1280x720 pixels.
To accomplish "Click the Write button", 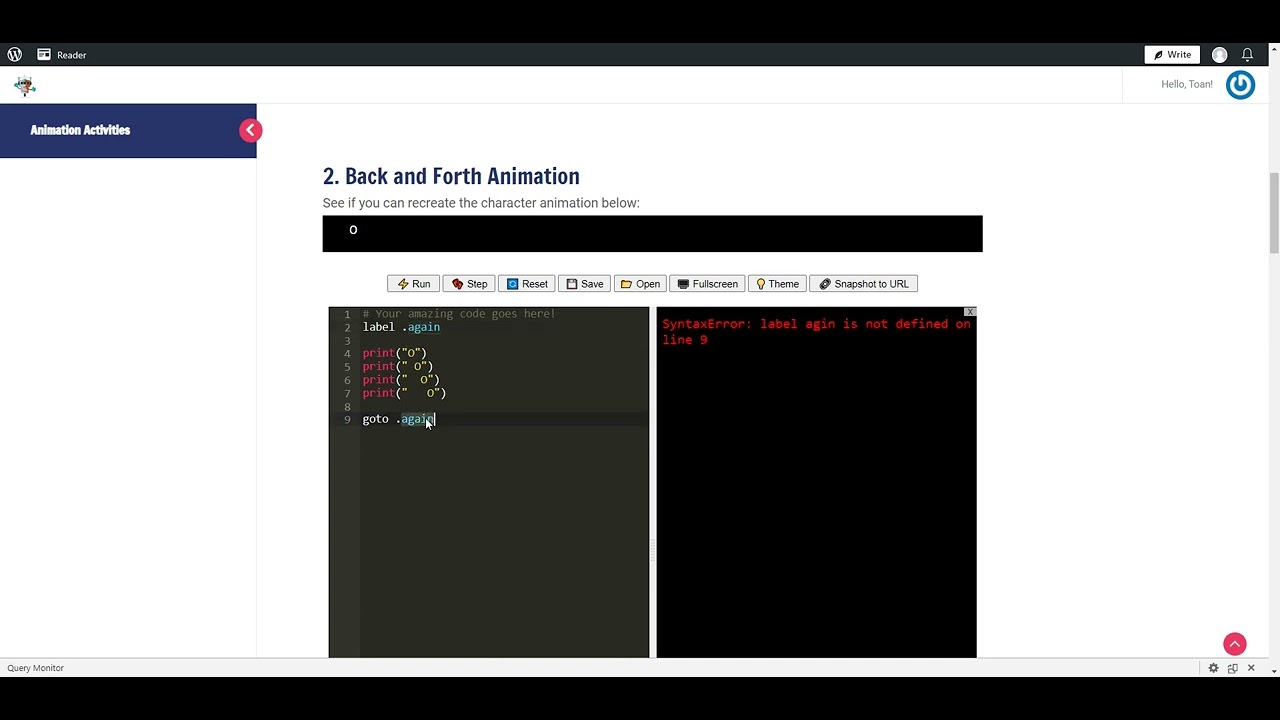I will point(1172,55).
